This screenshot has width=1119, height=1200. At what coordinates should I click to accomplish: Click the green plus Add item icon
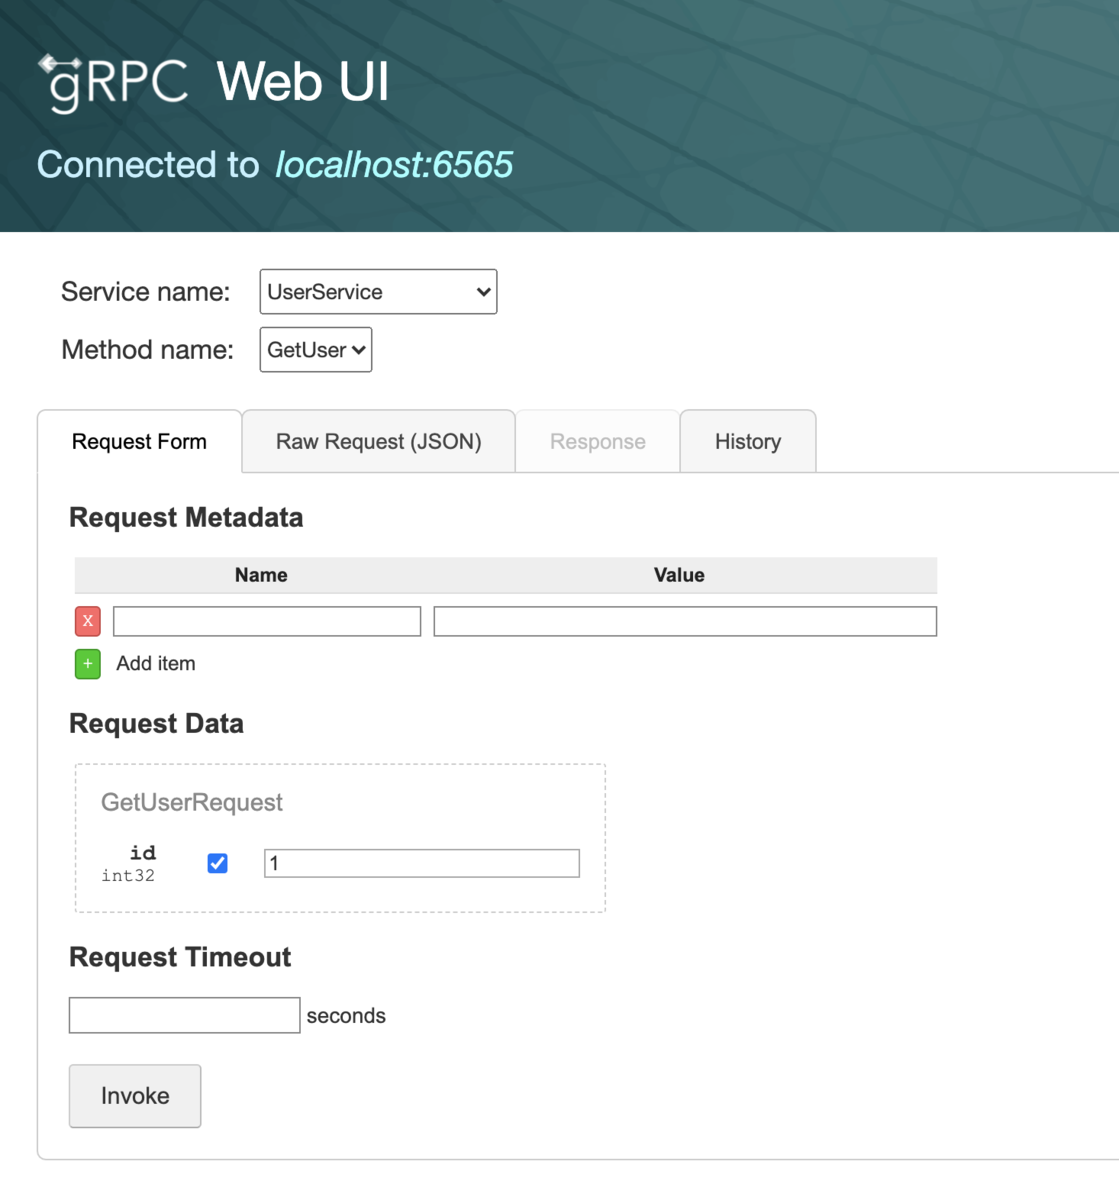pos(88,664)
